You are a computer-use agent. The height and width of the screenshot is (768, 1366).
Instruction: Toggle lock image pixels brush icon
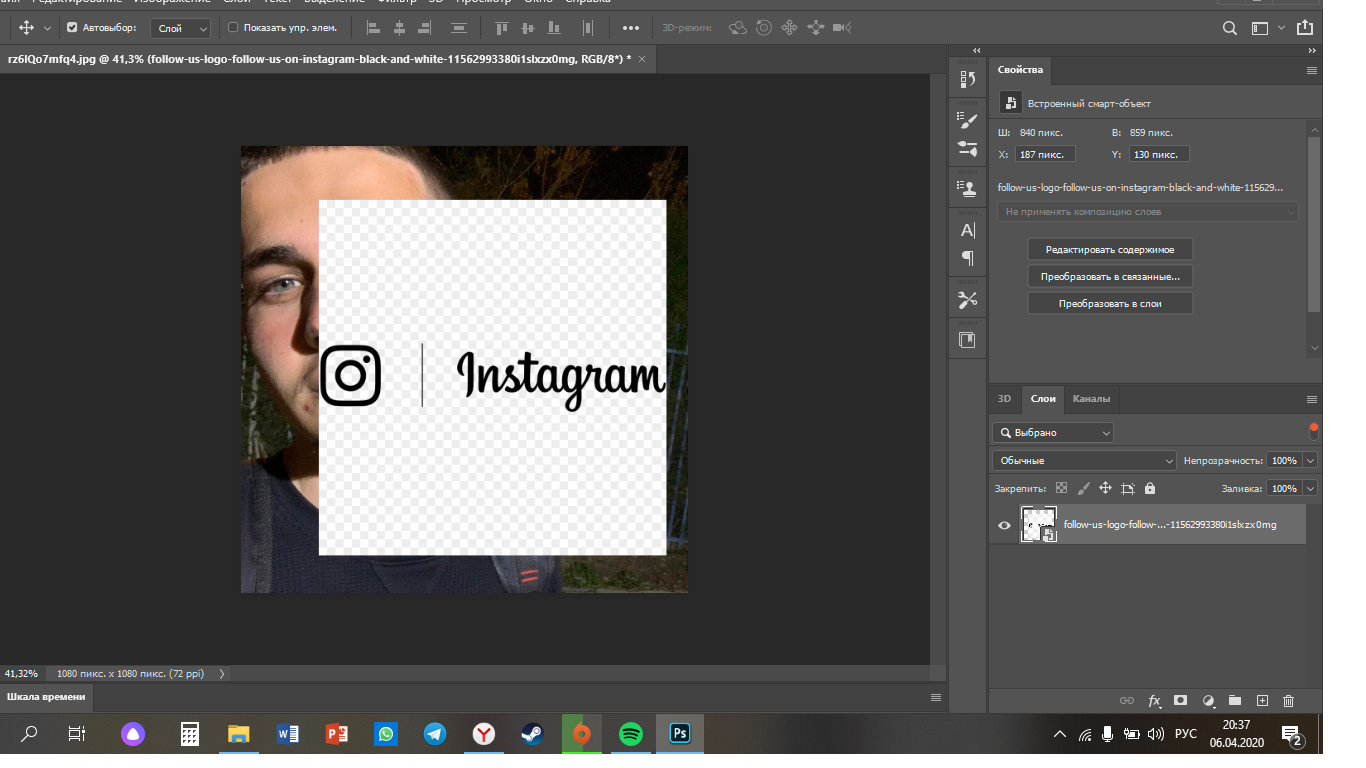pyautogui.click(x=1083, y=489)
